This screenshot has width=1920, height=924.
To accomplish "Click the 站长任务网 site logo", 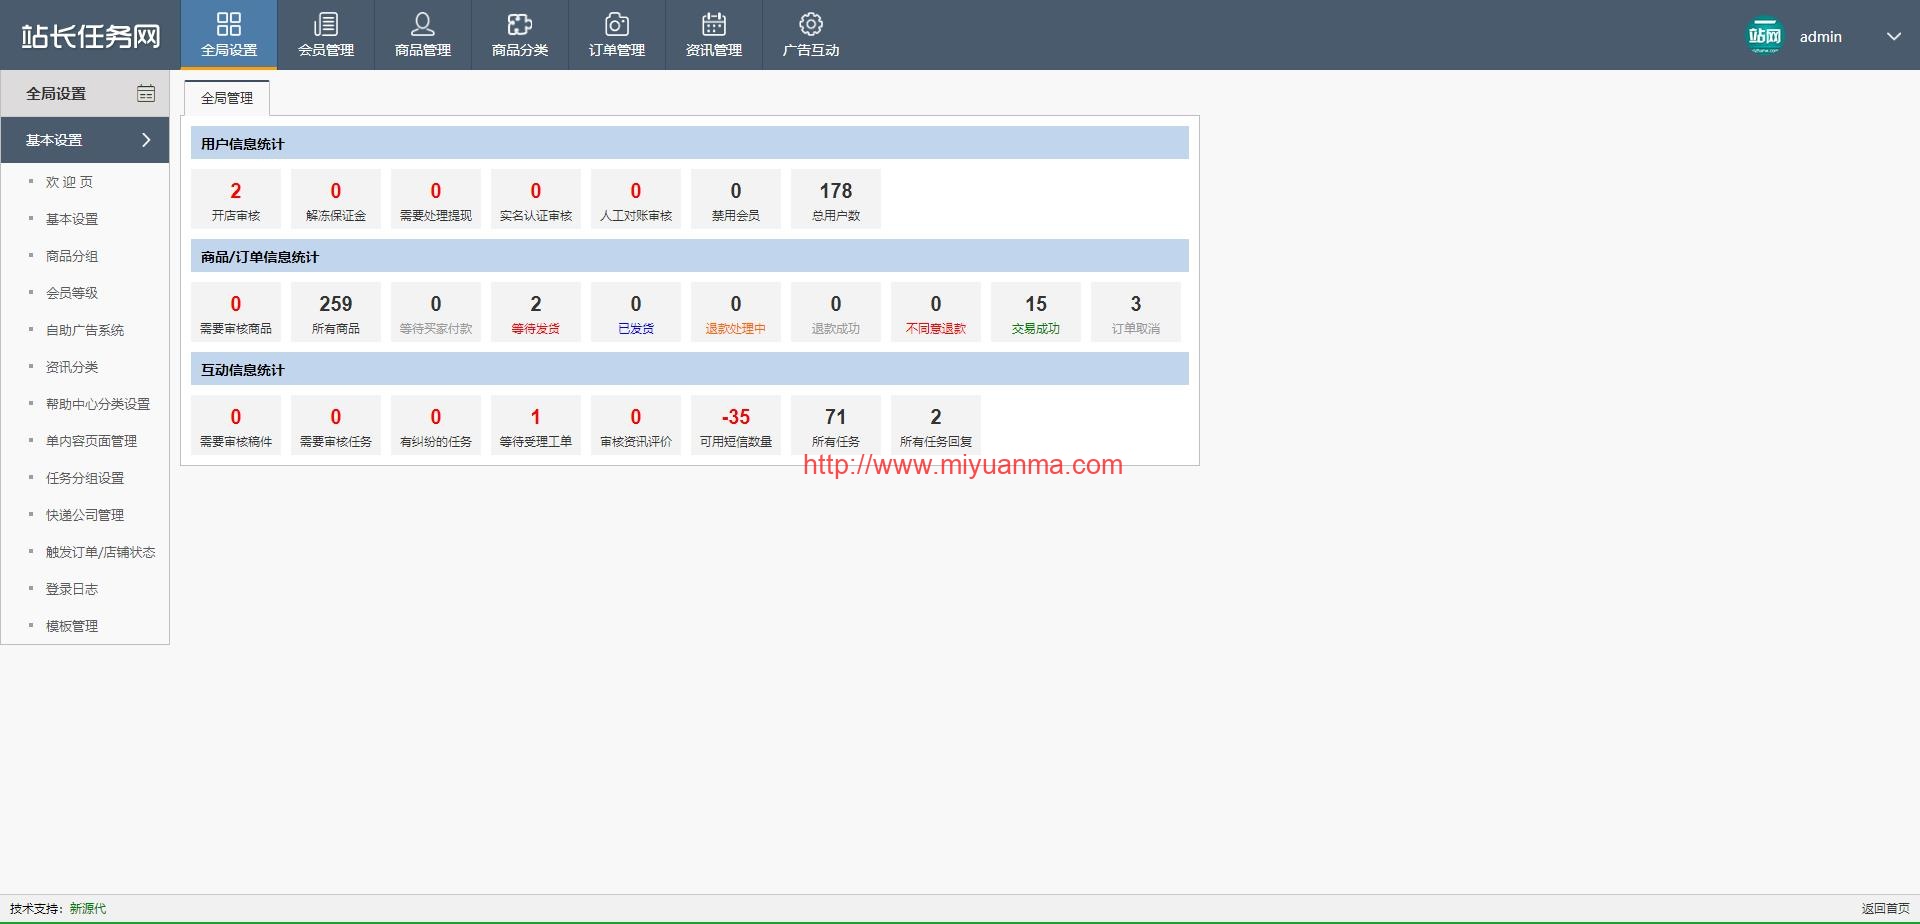I will 91,36.
